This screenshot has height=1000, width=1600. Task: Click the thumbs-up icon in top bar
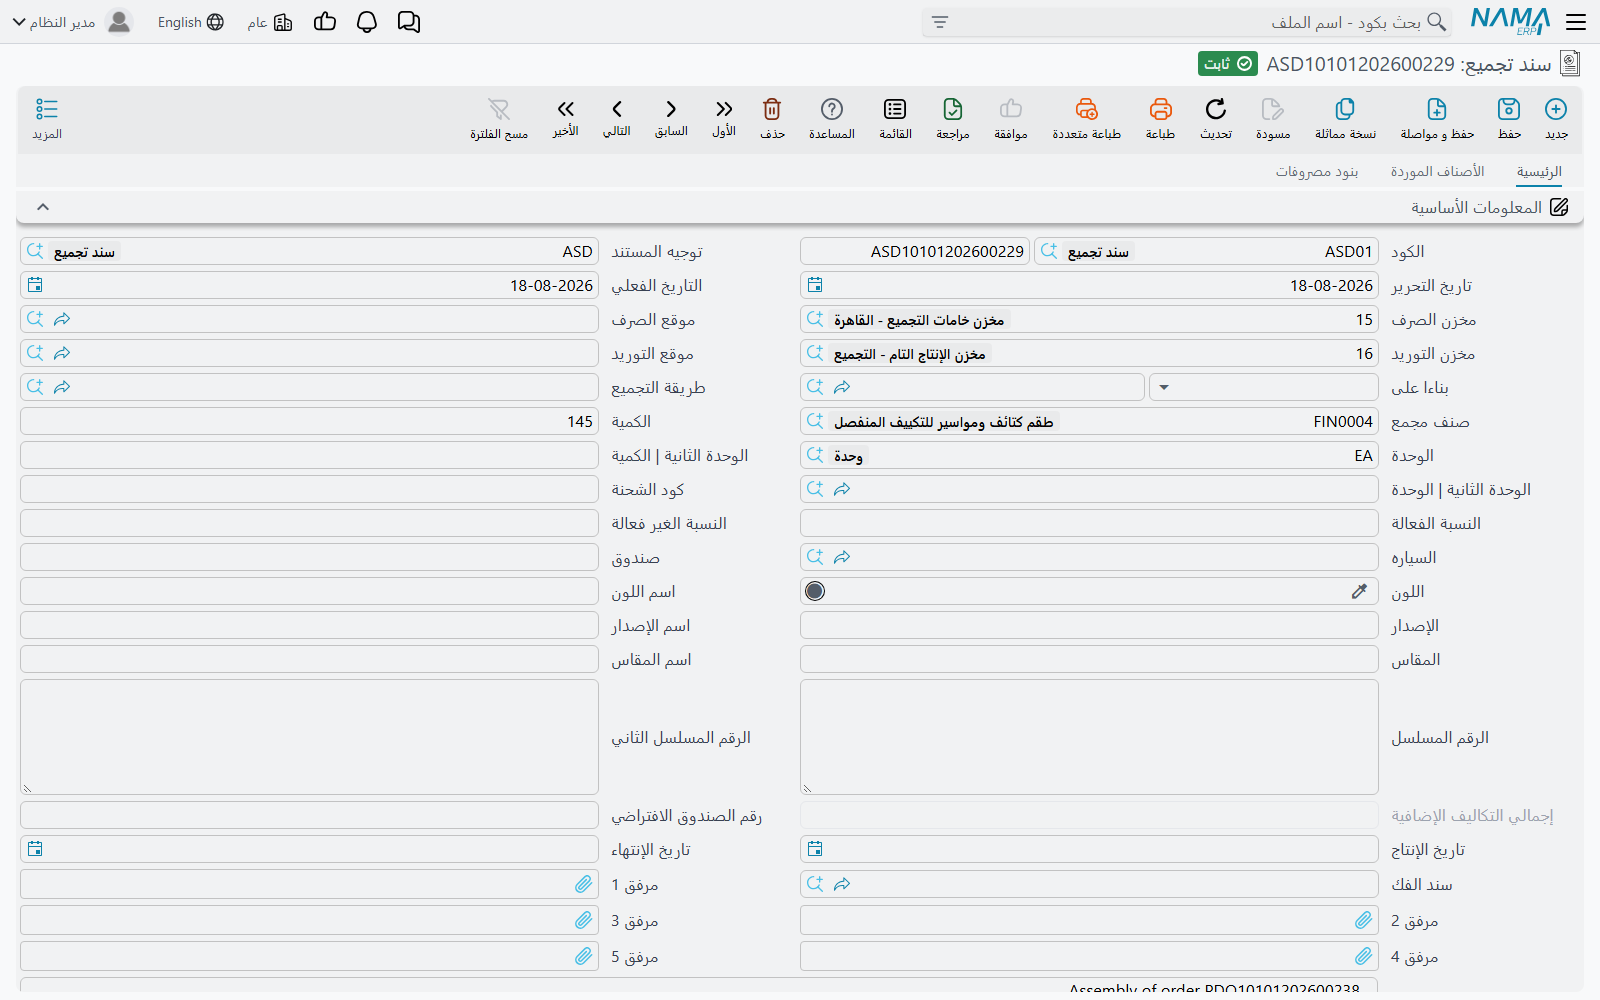325,22
